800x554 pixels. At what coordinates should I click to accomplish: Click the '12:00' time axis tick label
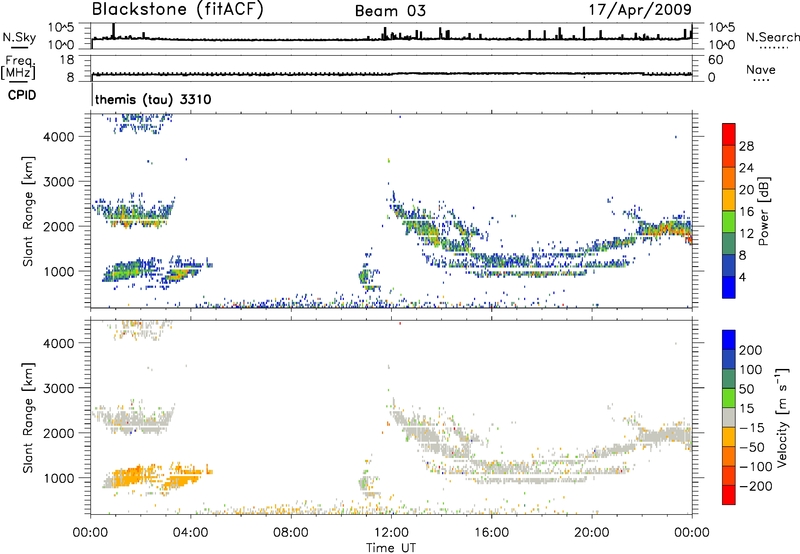[x=391, y=533]
